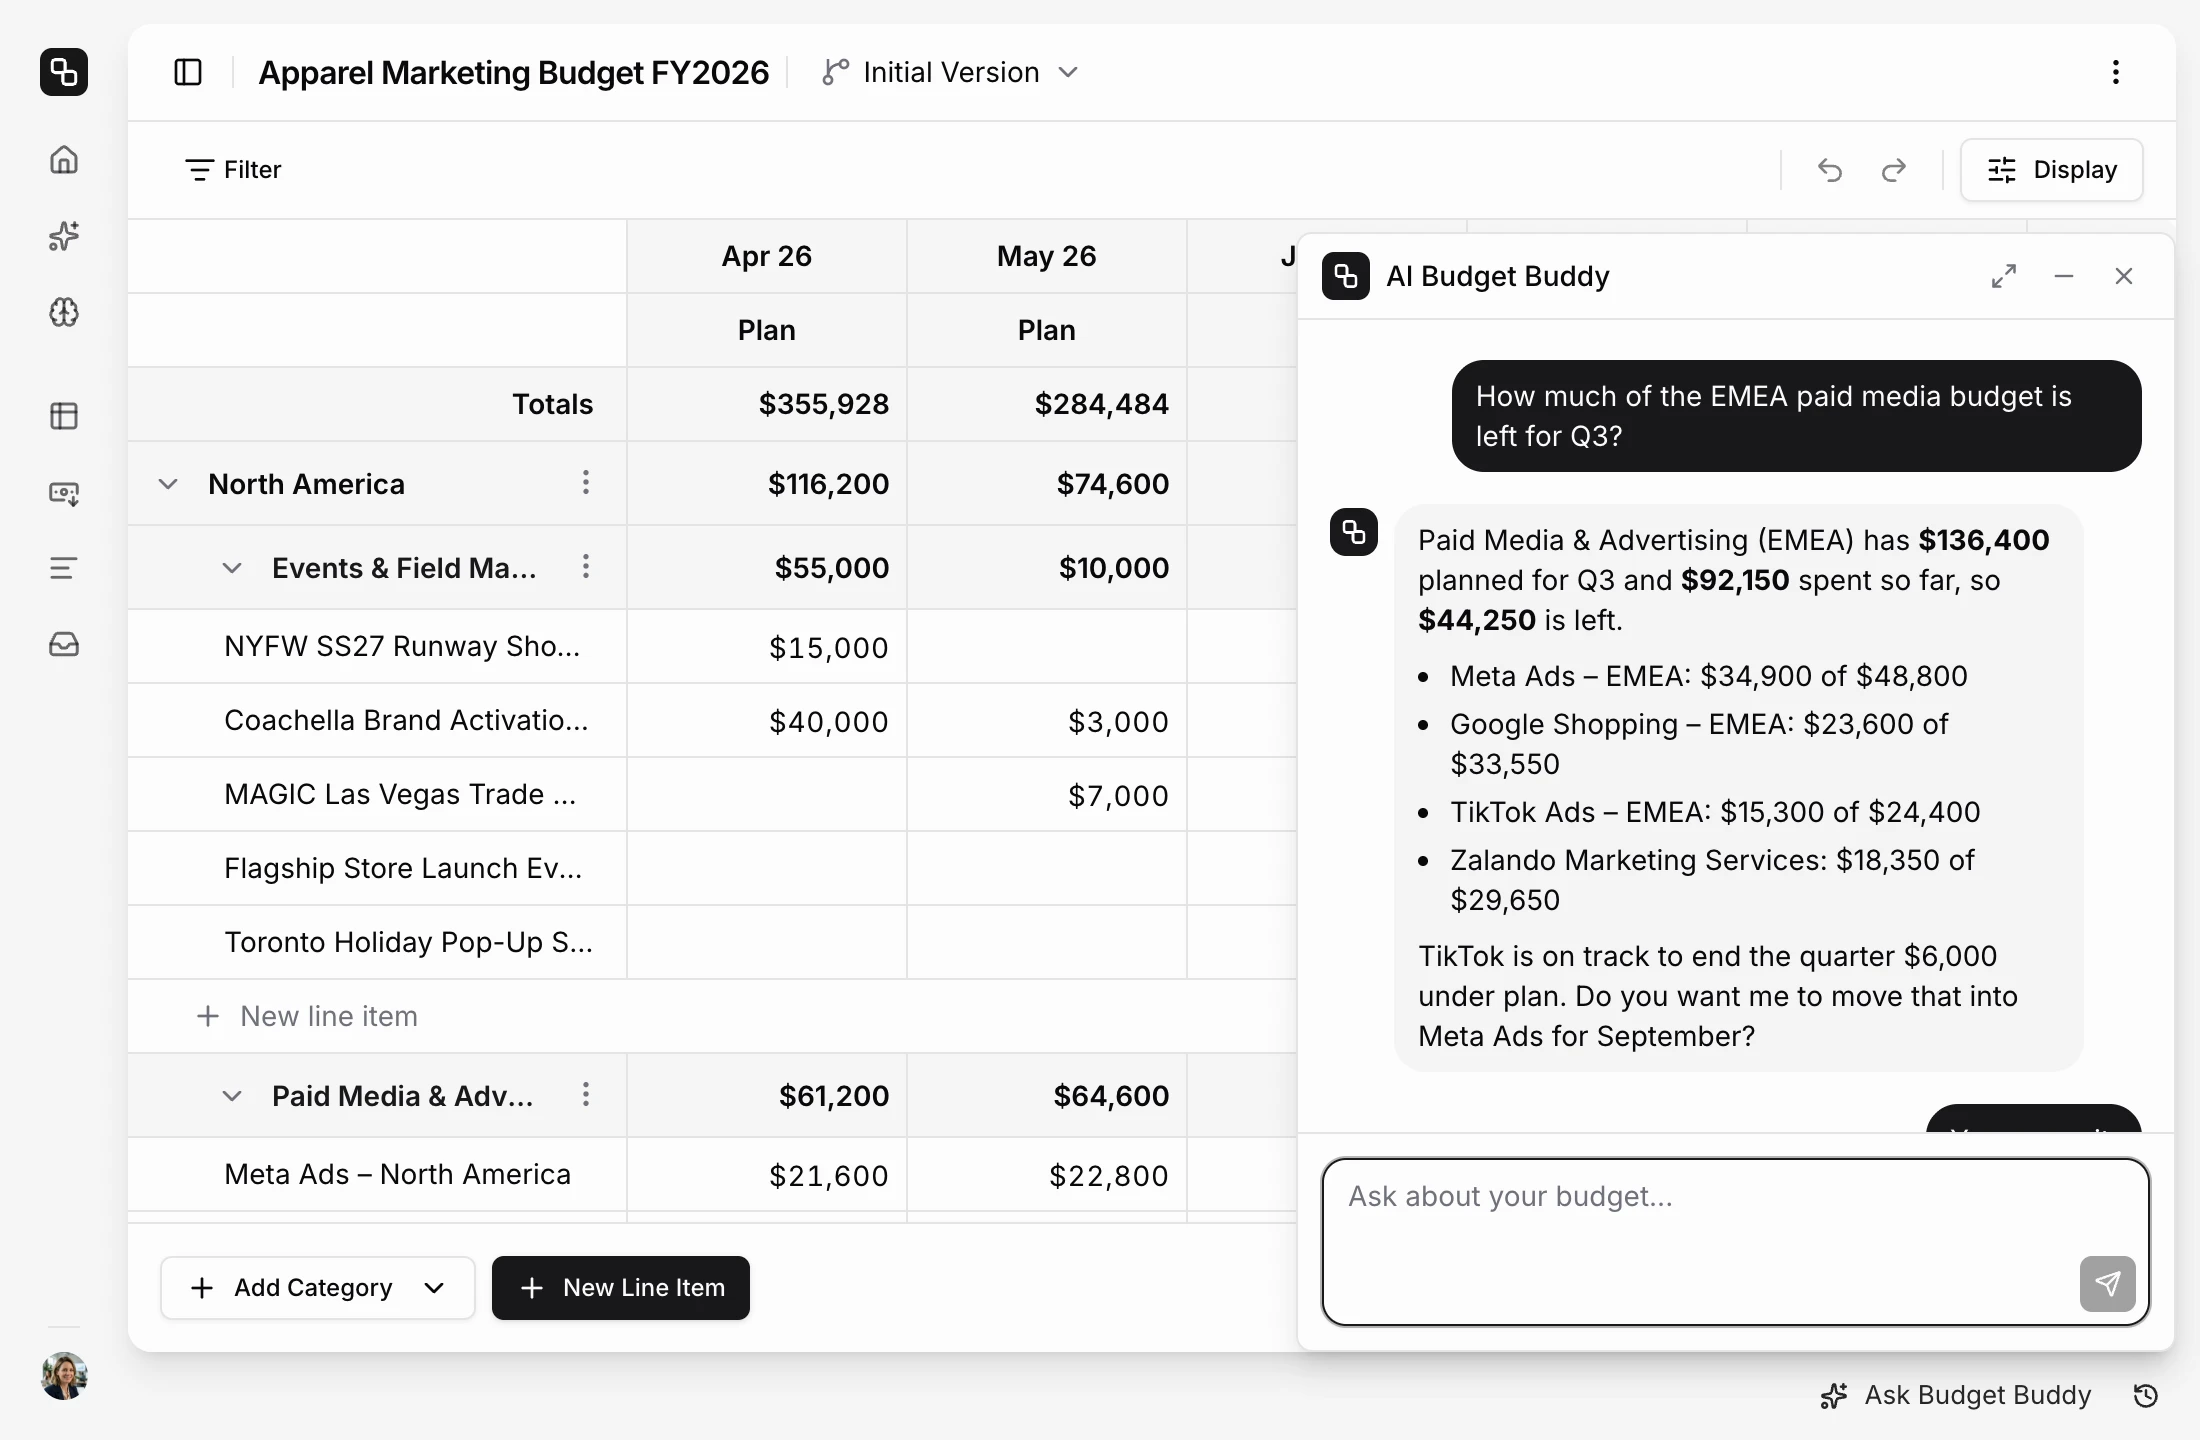Open the app logo in sidebar
This screenshot has width=2200, height=1440.
pyautogui.click(x=64, y=72)
